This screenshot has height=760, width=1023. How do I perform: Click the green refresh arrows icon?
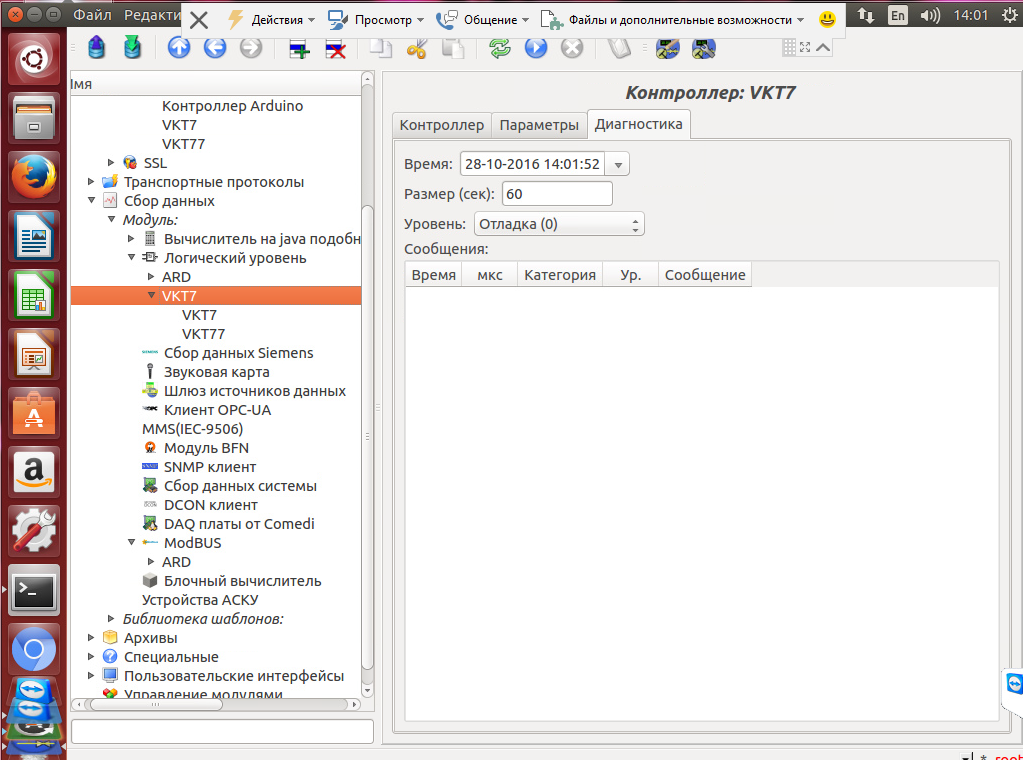pyautogui.click(x=500, y=48)
